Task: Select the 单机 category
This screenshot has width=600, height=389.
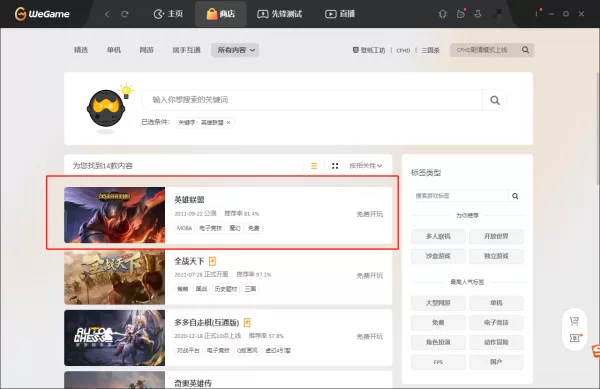Action: (114, 50)
